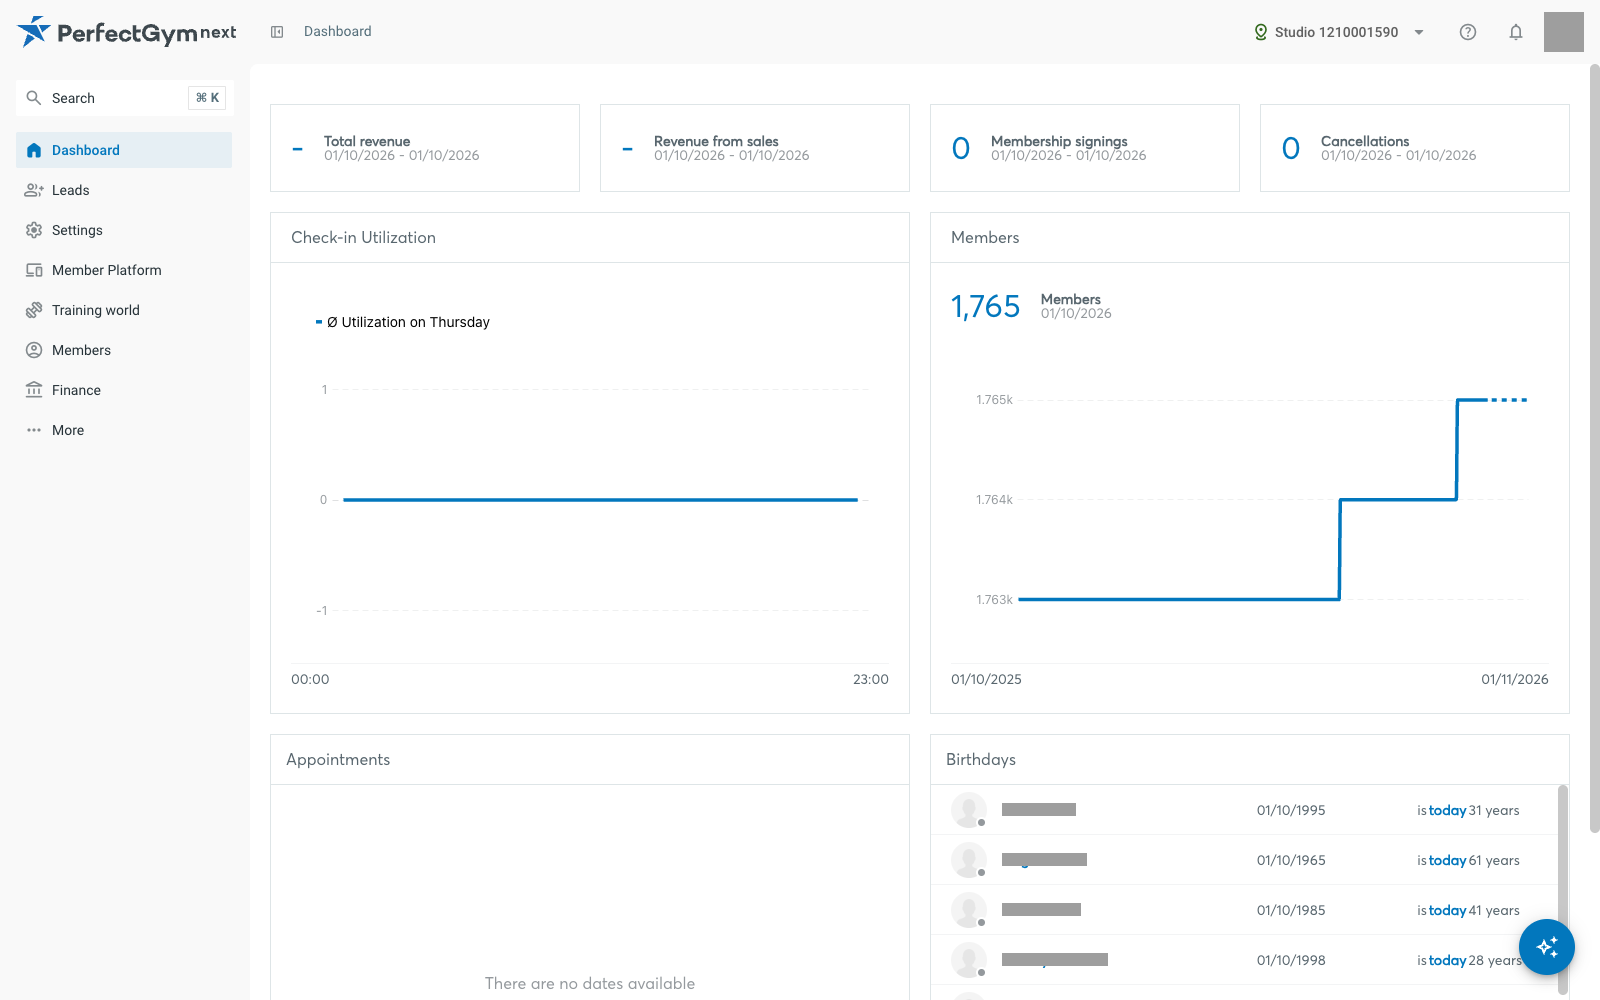The height and width of the screenshot is (1000, 1600).
Task: Click the PerfectGym next logo
Action: pos(127,32)
